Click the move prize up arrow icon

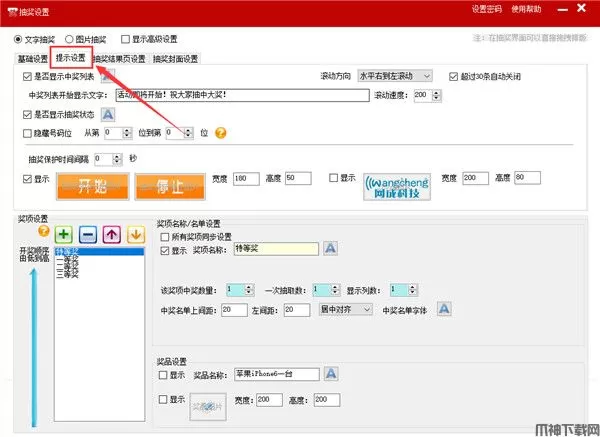[x=112, y=234]
